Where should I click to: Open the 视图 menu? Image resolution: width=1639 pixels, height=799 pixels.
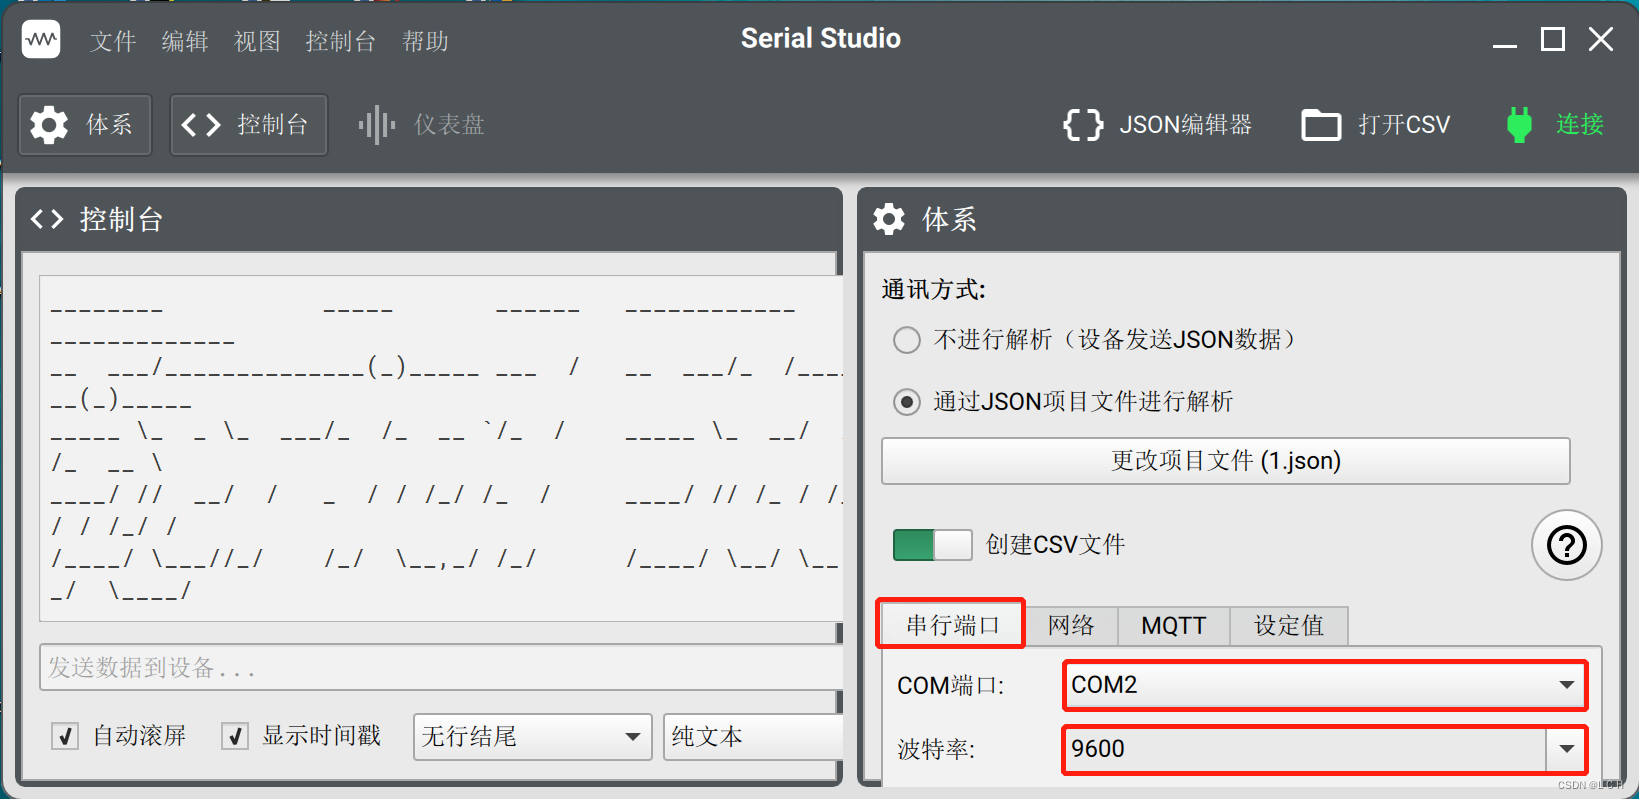tap(257, 41)
